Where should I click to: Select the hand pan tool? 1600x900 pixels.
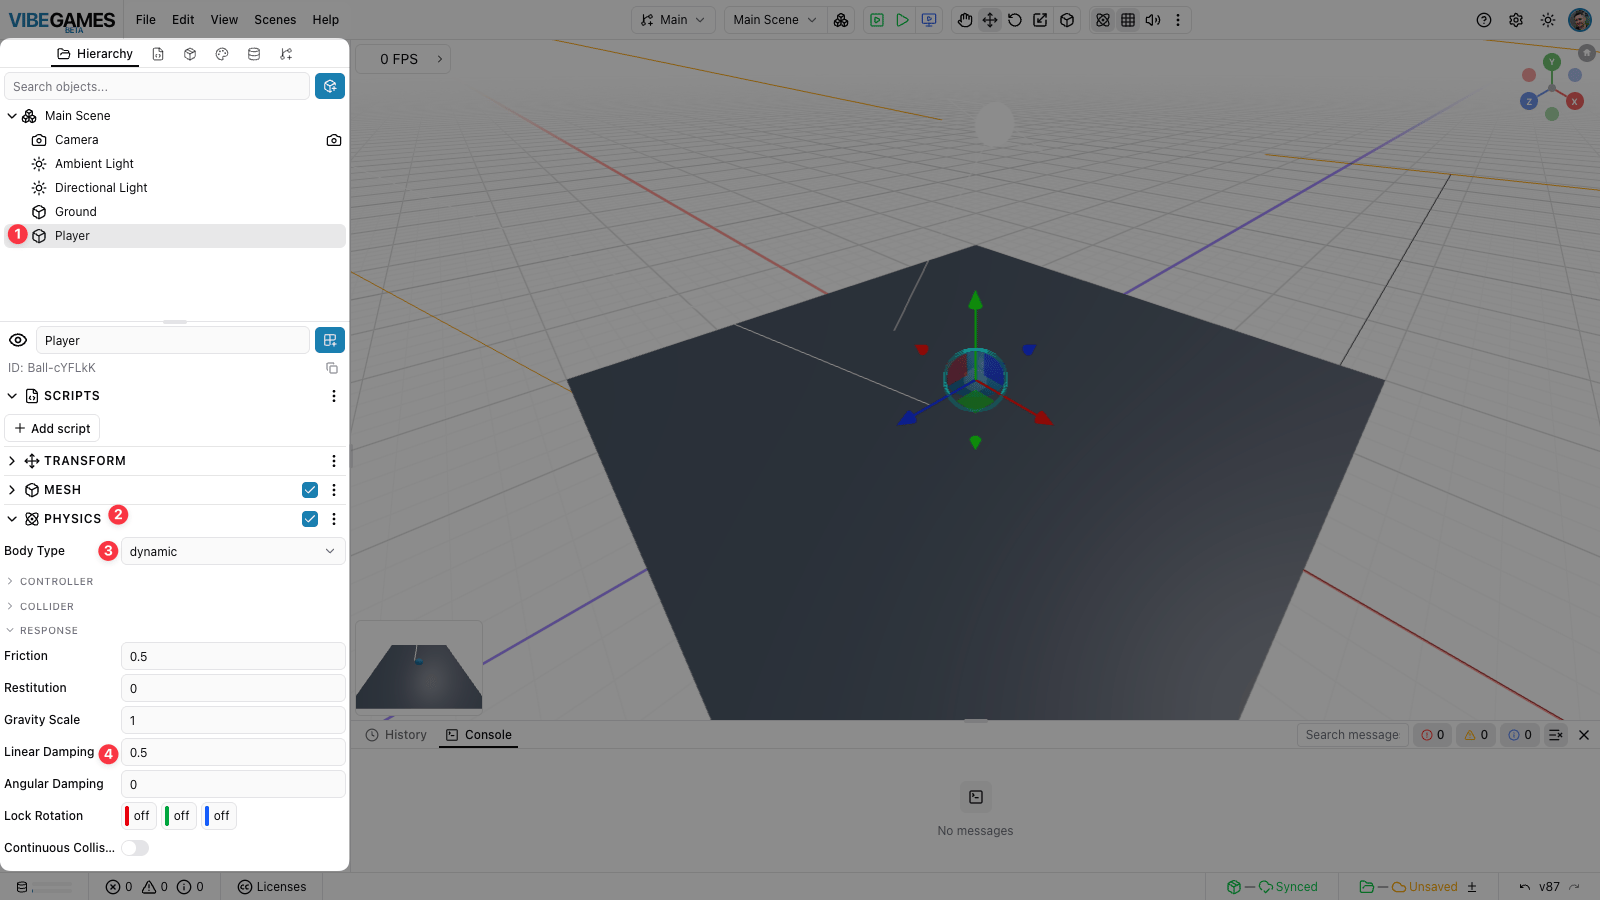click(965, 20)
